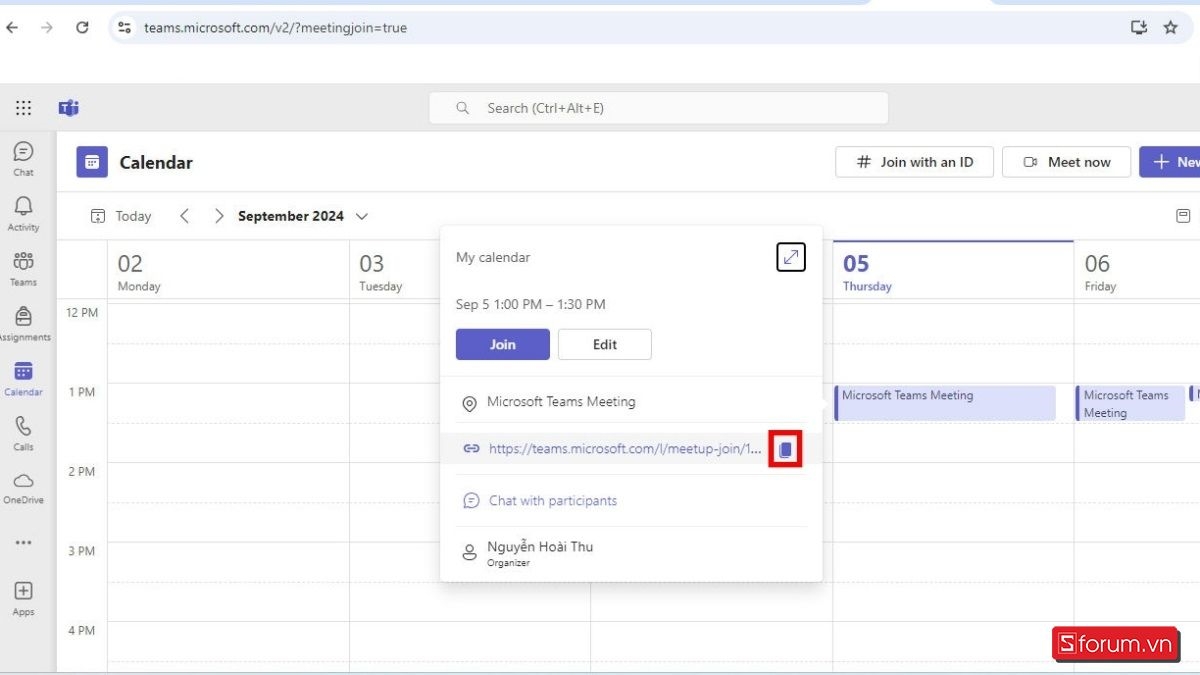Open the Activity bell in sidebar
Viewport: 1200px width, 675px height.
pyautogui.click(x=23, y=214)
